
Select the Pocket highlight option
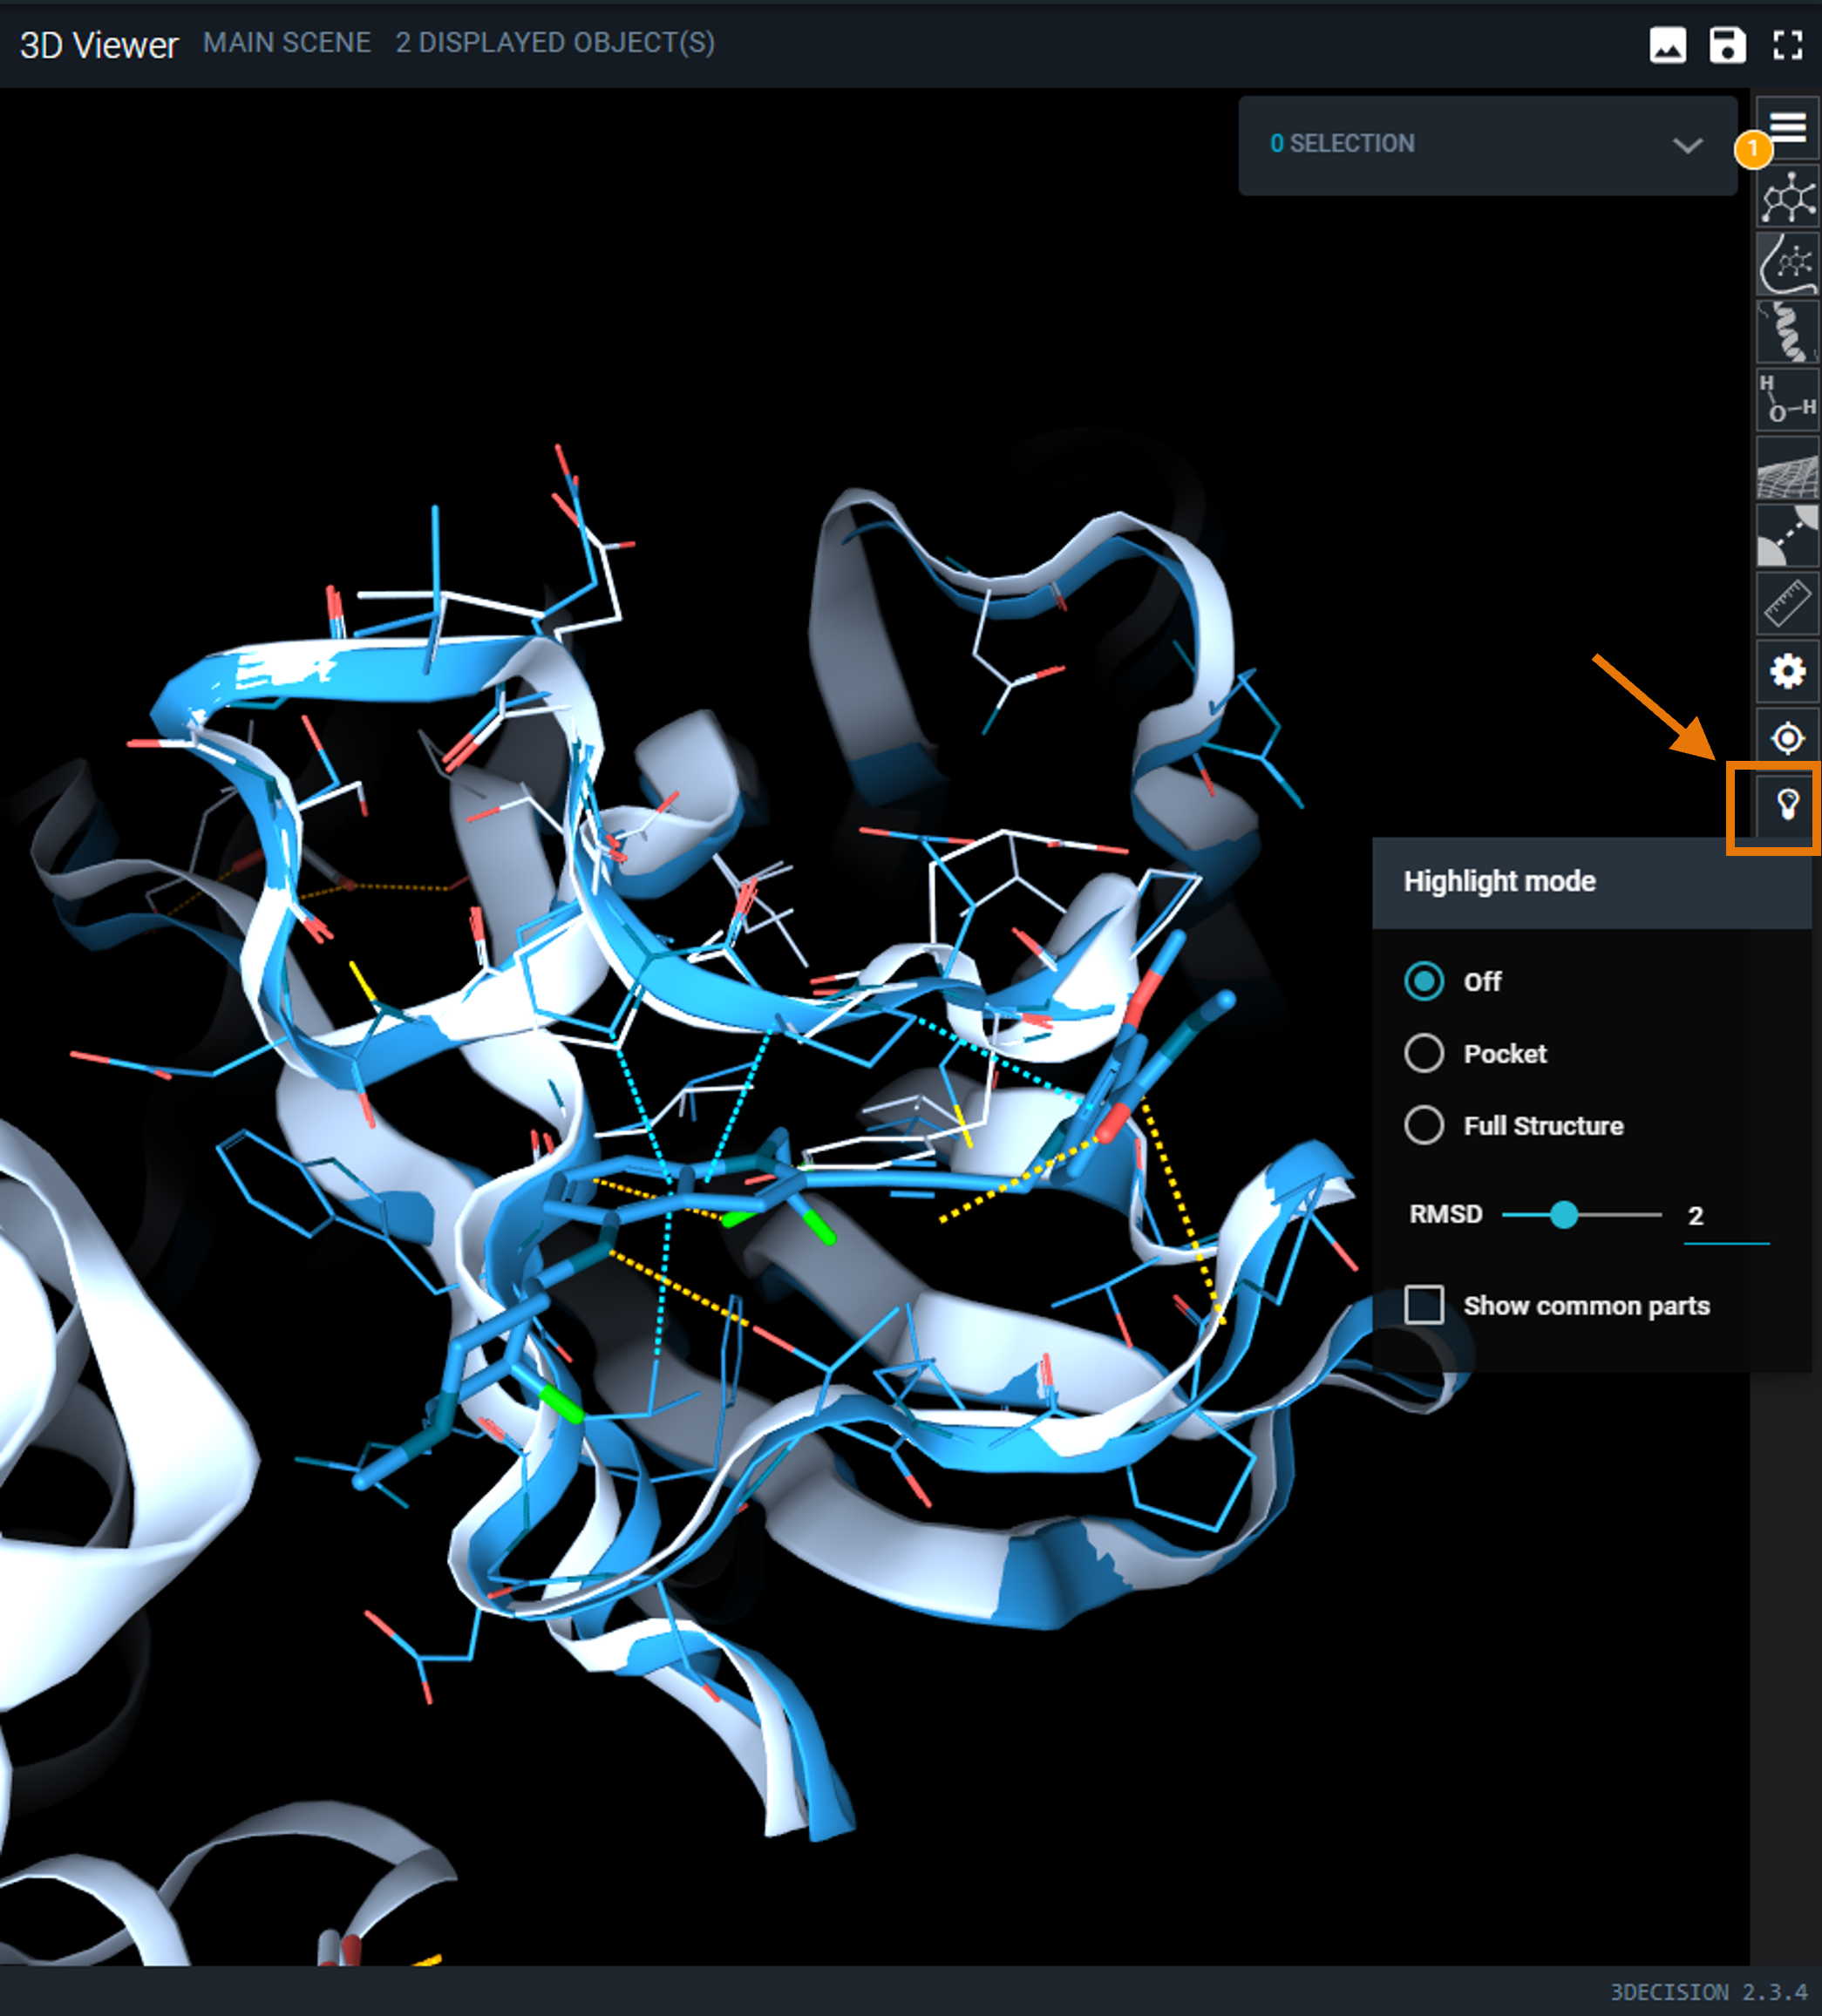tap(1424, 1053)
